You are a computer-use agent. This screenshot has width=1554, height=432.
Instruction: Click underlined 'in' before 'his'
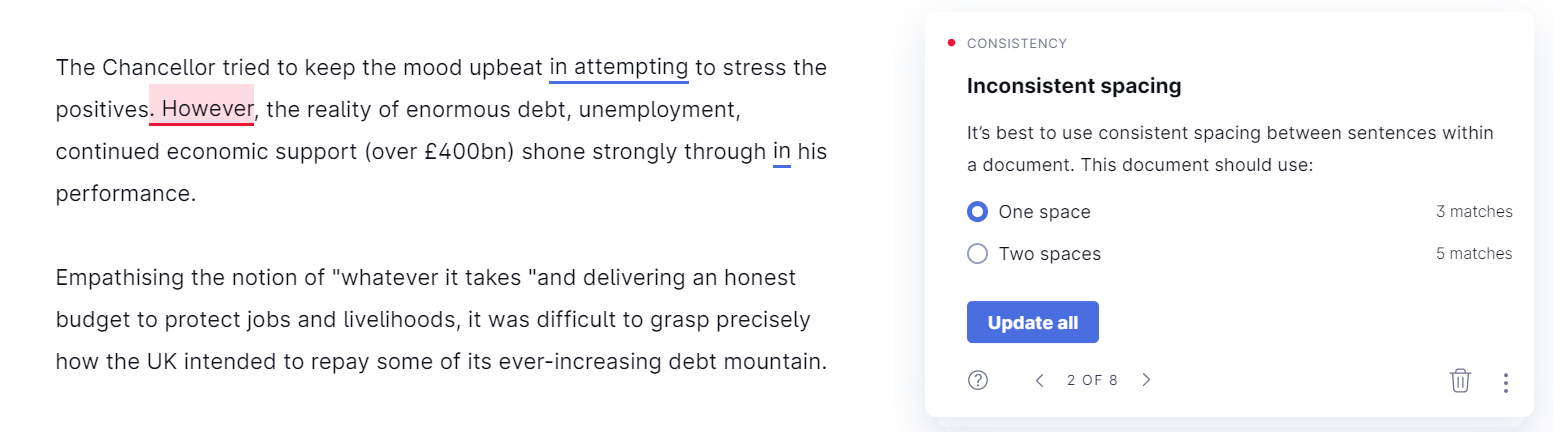pyautogui.click(x=782, y=152)
